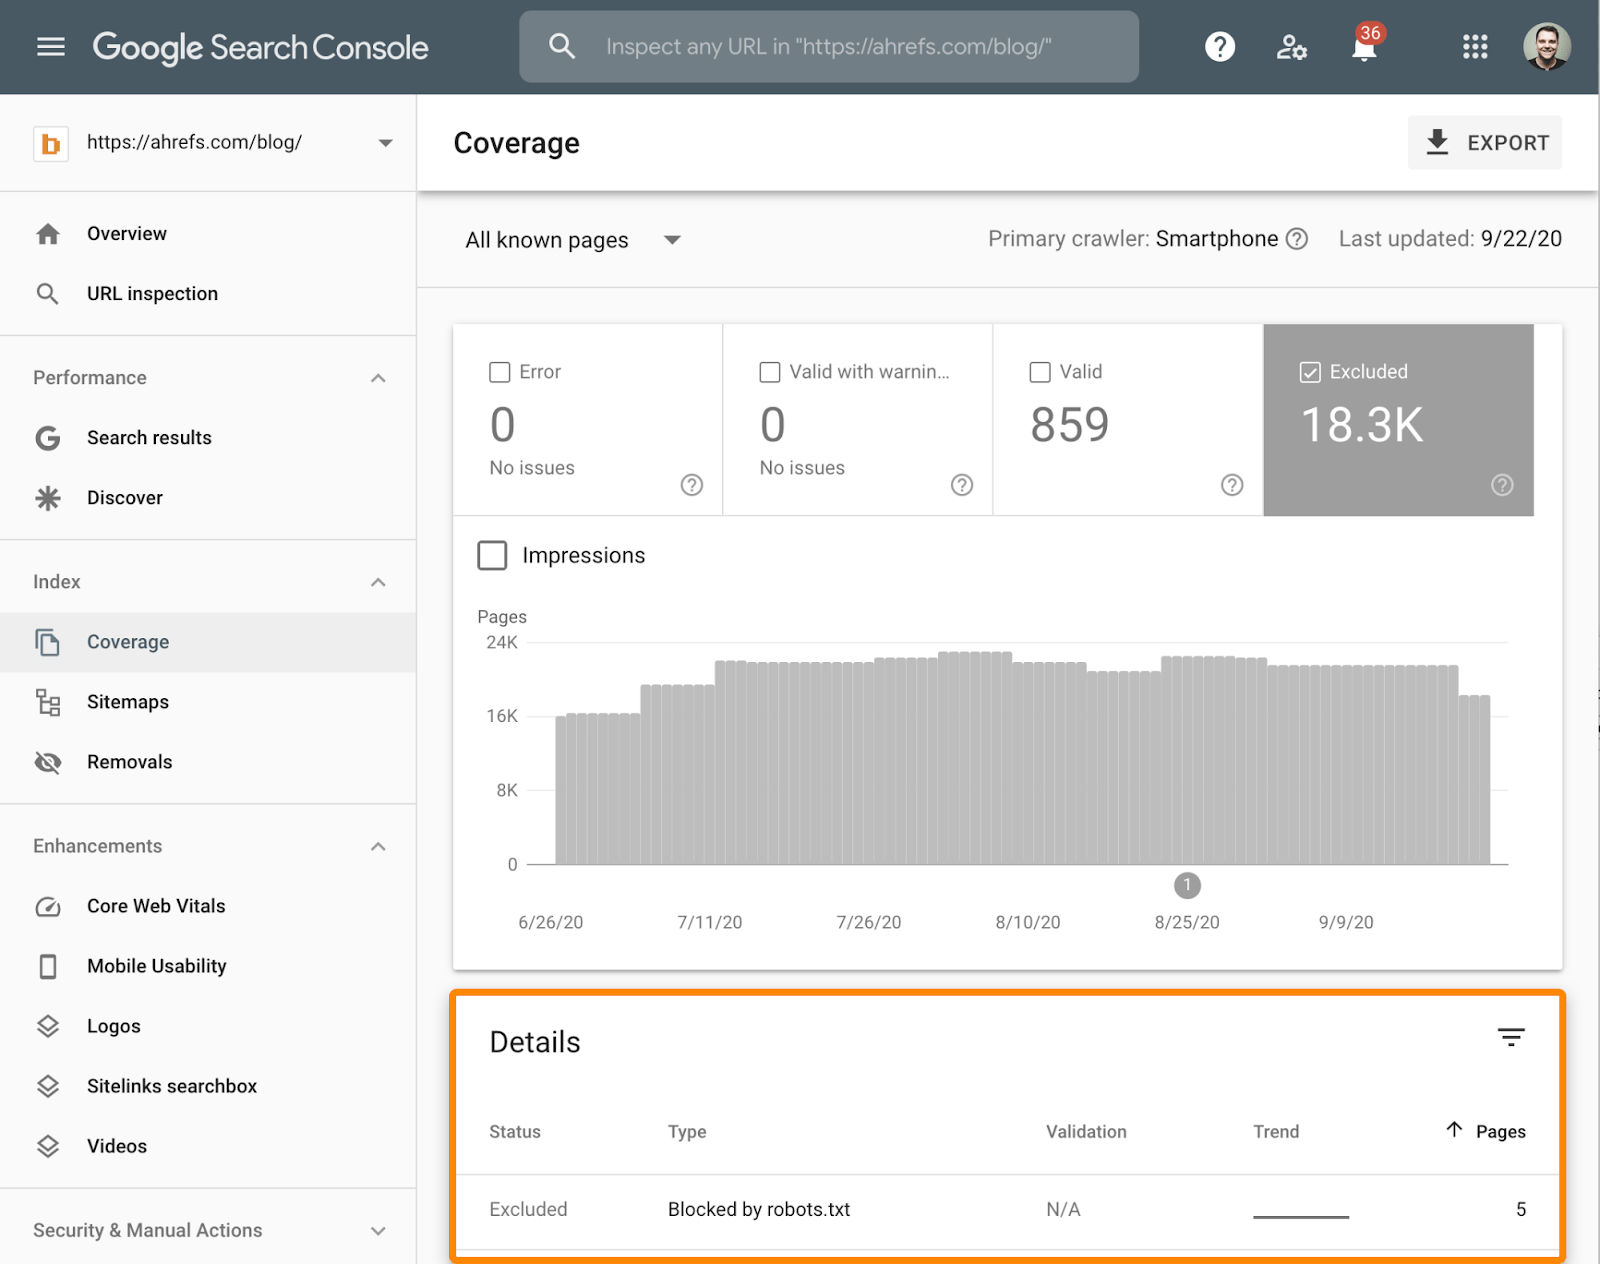Expand Security & Manual Actions section
Screen dimensions: 1600x1264
(378, 1230)
